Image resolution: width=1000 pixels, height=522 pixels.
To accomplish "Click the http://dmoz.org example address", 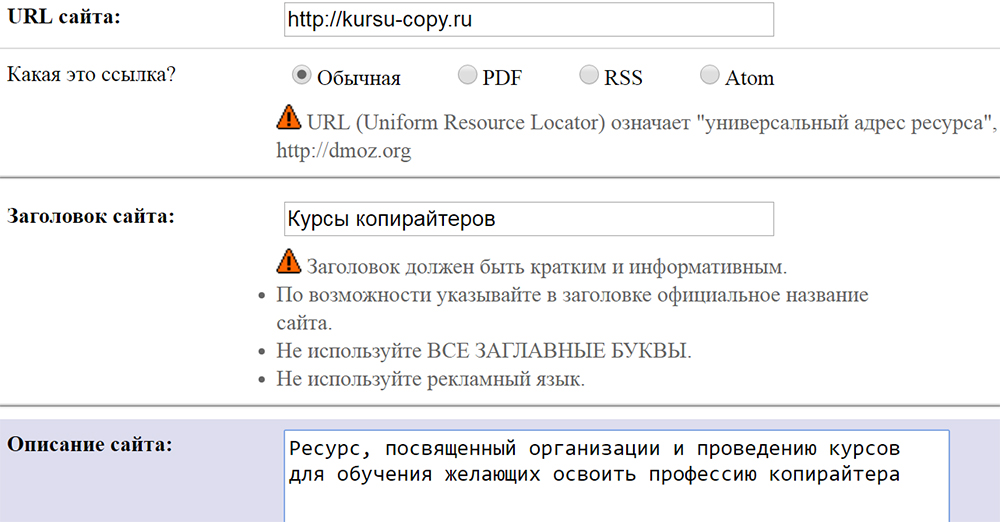I will point(343,152).
